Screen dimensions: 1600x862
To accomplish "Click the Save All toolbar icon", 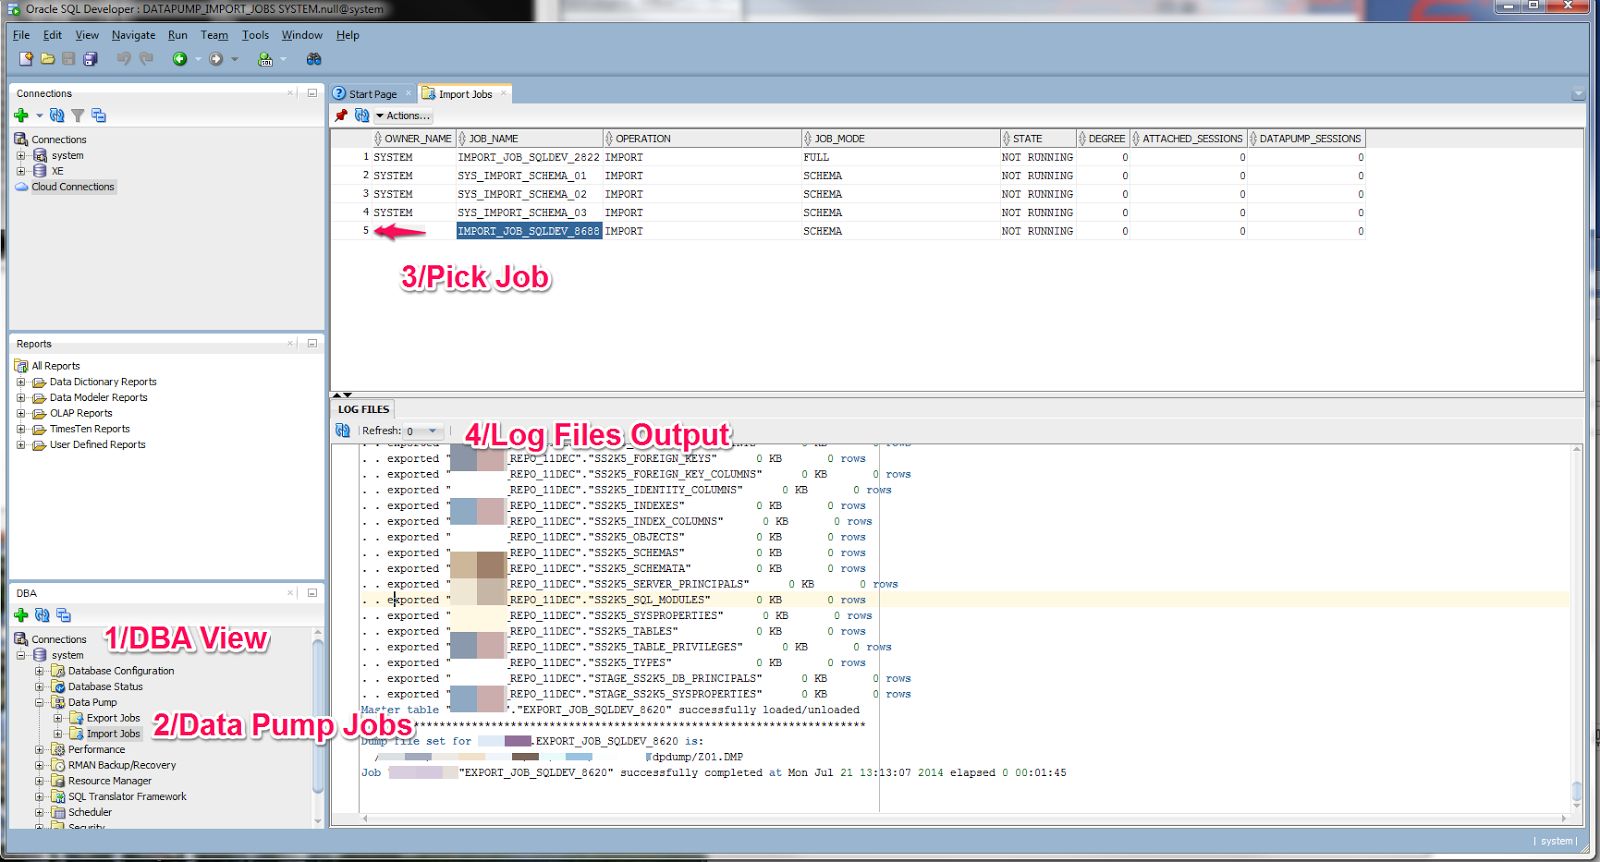I will pos(90,59).
